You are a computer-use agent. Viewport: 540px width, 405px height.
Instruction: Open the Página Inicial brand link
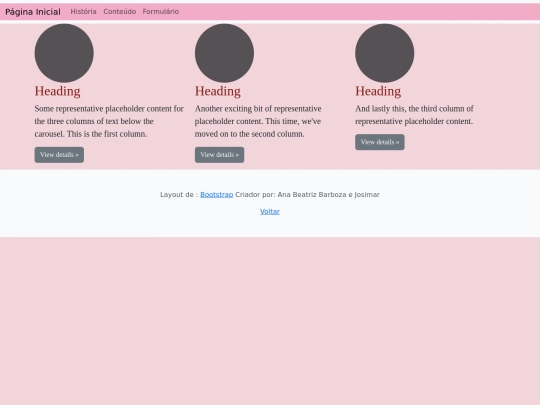(x=33, y=12)
